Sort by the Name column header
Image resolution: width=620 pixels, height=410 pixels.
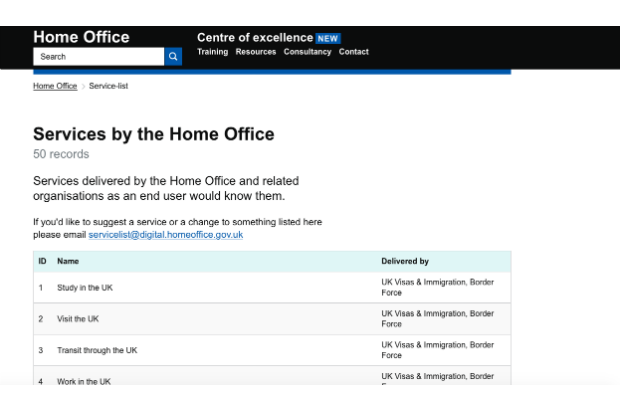coord(68,261)
